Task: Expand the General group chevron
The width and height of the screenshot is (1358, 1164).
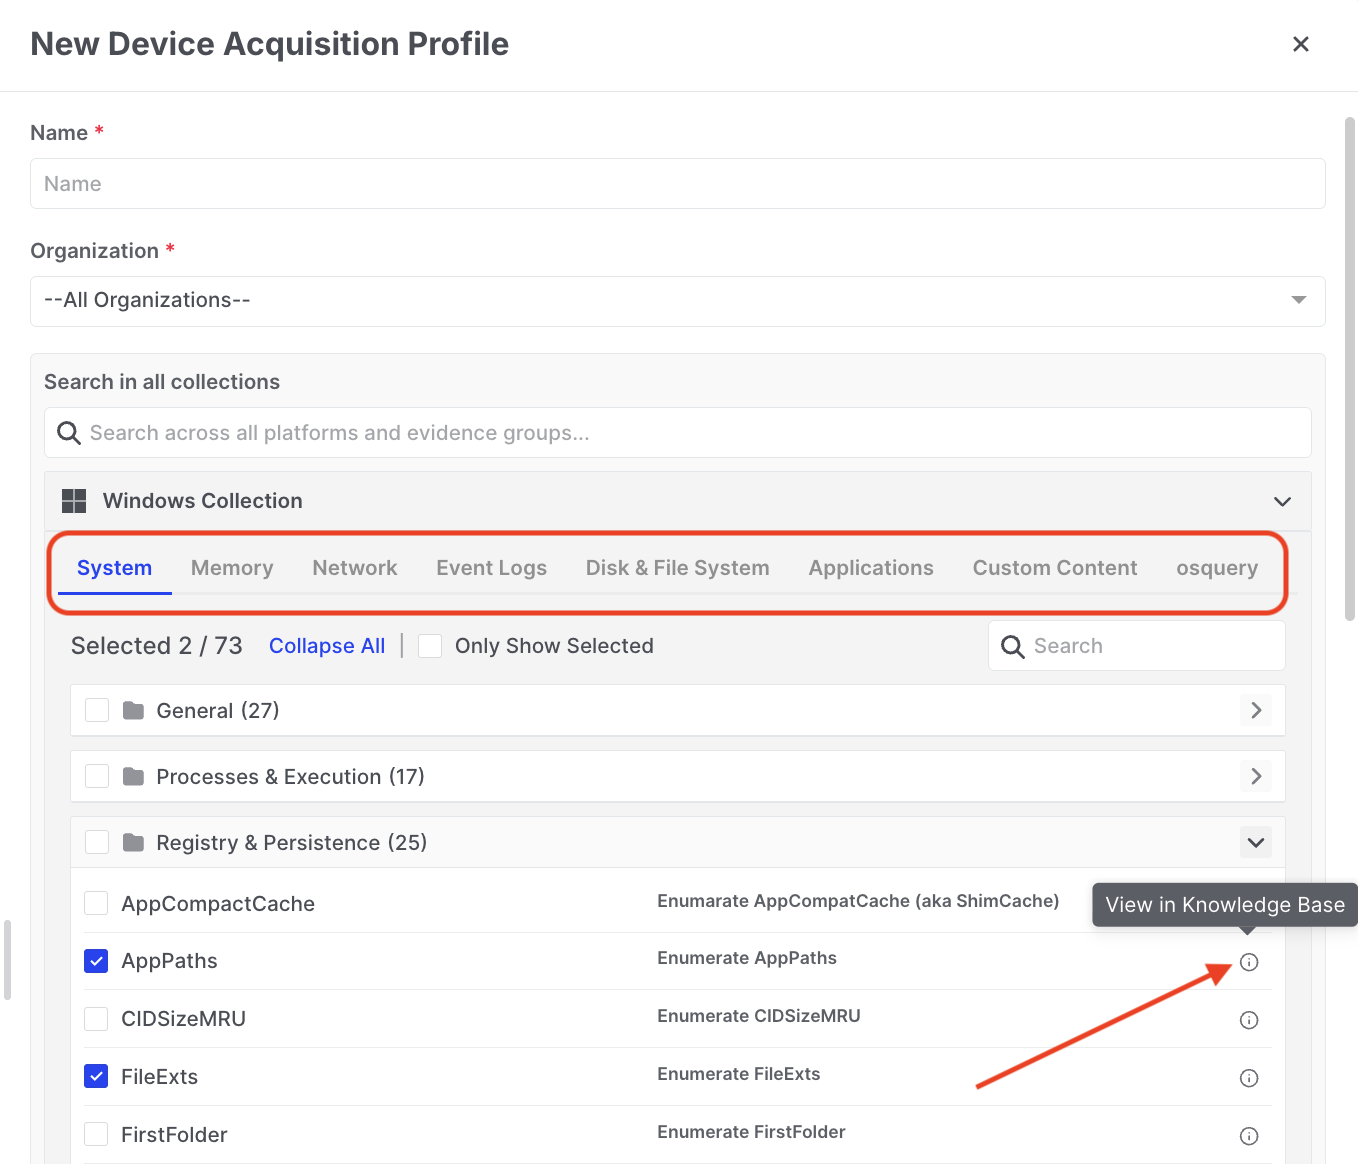Action: 1256,711
